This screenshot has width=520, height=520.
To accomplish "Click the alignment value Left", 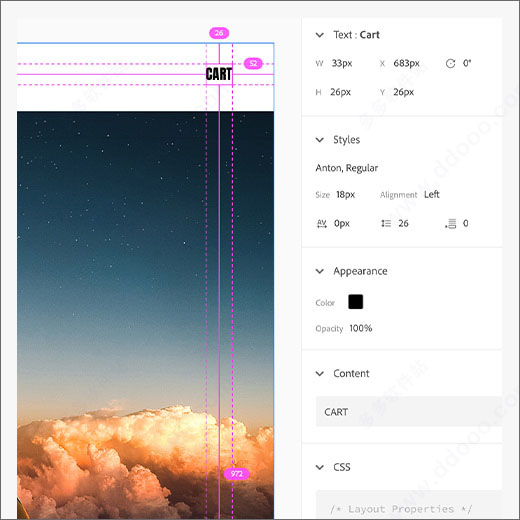I will pos(432,194).
